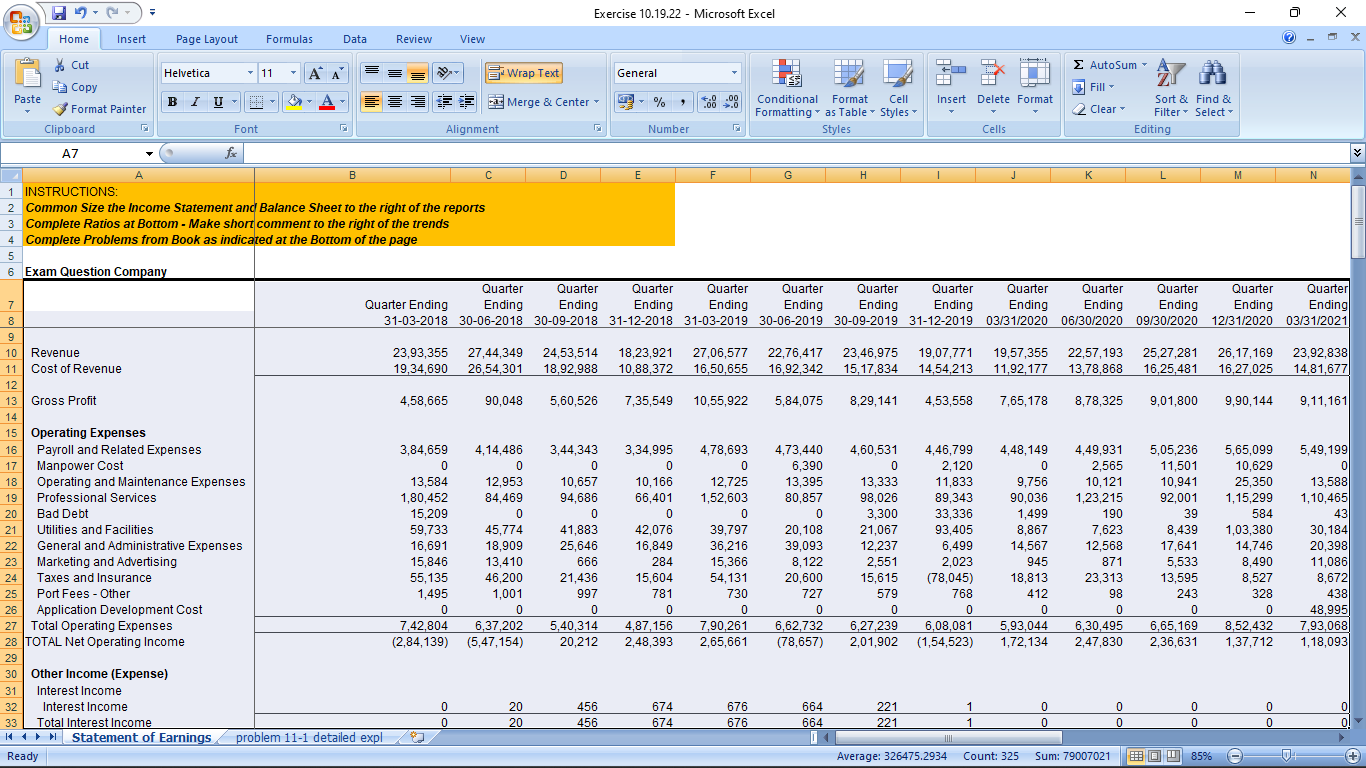Expand the Merge & Center options
1366x768 pixels.
point(599,103)
